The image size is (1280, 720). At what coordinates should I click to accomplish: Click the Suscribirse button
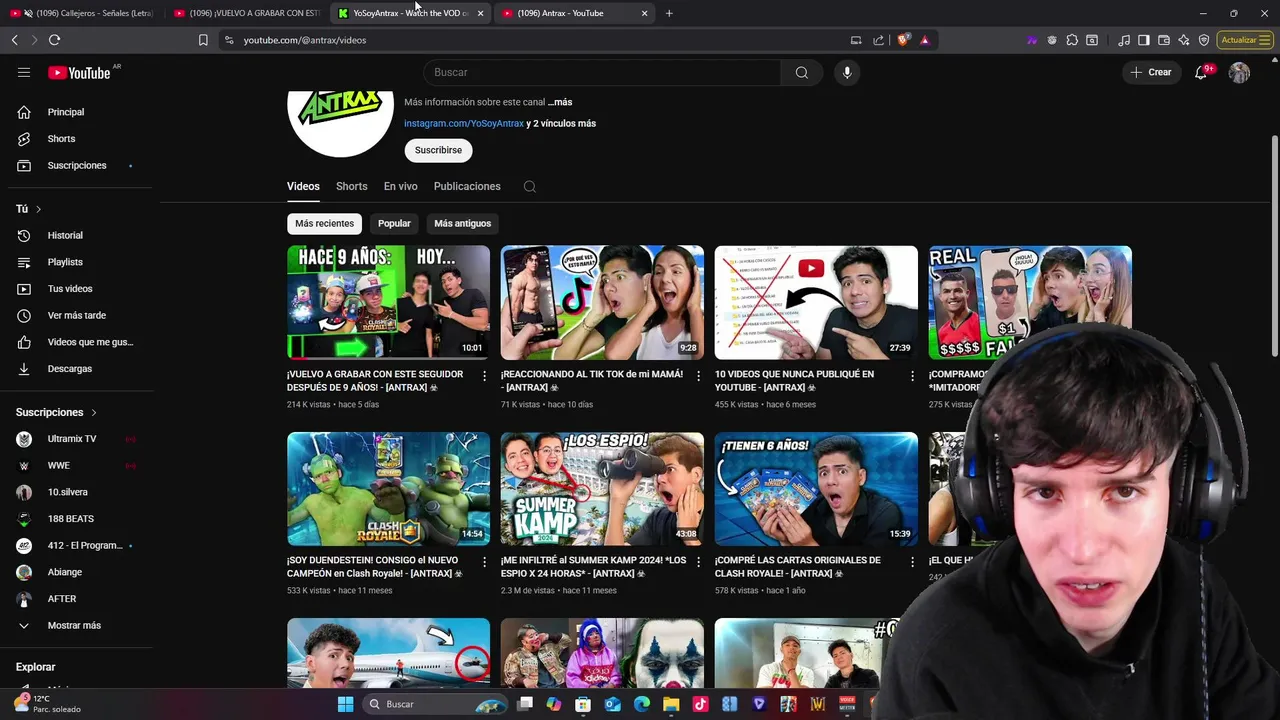[x=438, y=150]
